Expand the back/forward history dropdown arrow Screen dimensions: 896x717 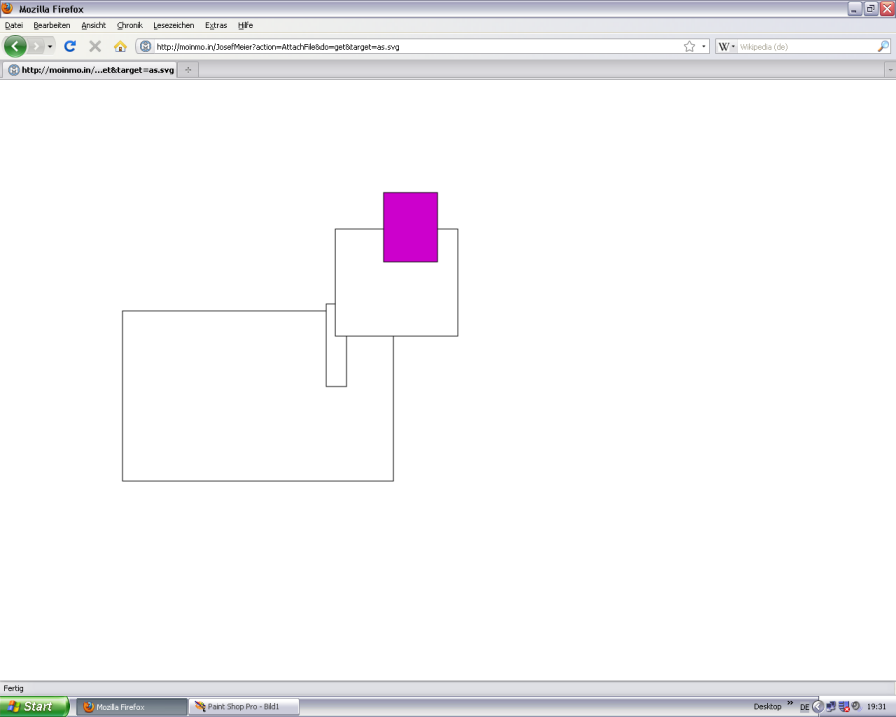click(x=50, y=46)
